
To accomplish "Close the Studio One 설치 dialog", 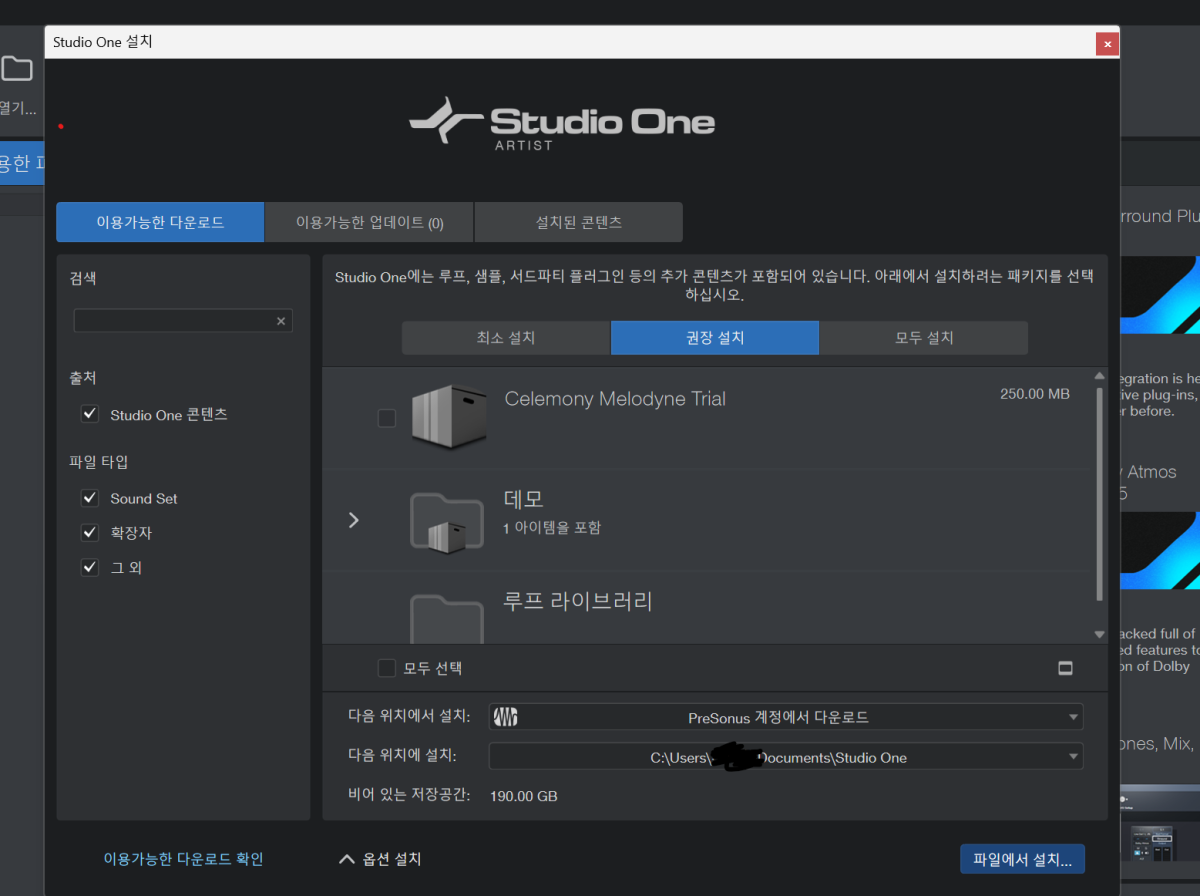I will [x=1106, y=43].
